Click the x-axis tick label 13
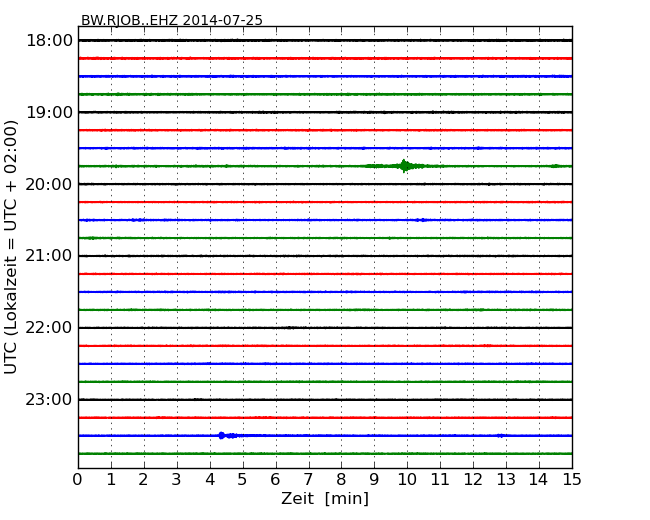This screenshot has height=520, width=650. click(506, 480)
